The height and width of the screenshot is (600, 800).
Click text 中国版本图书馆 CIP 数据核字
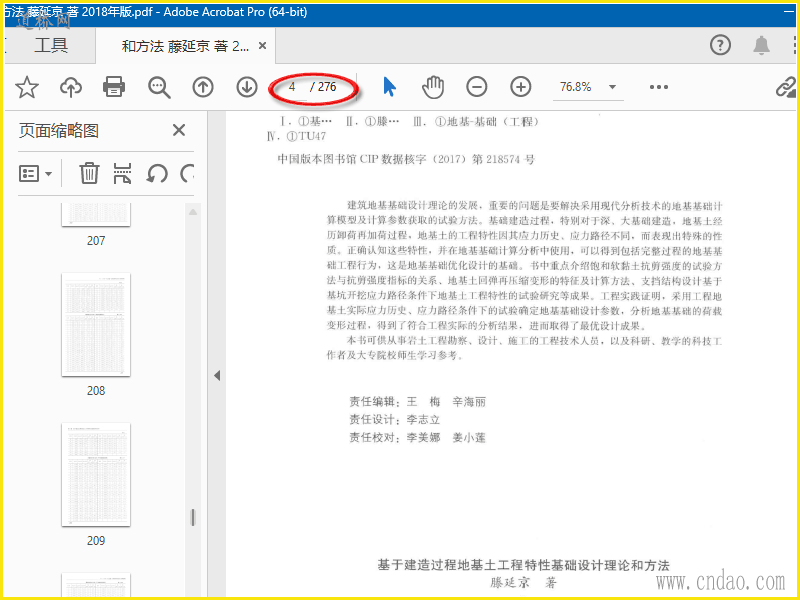pos(352,159)
